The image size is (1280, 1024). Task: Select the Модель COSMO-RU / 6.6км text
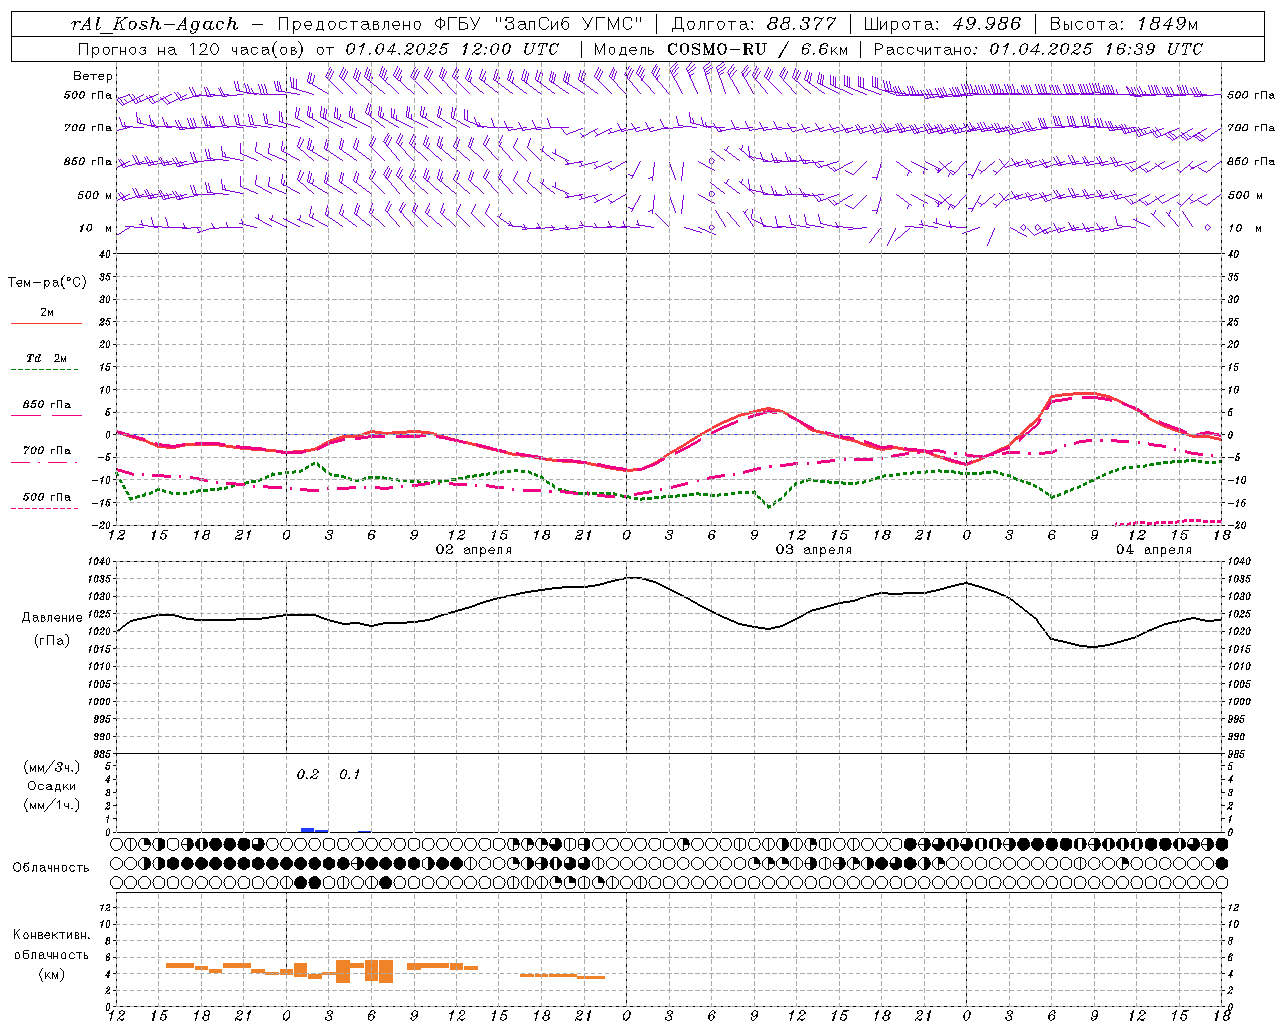pyautogui.click(x=721, y=49)
